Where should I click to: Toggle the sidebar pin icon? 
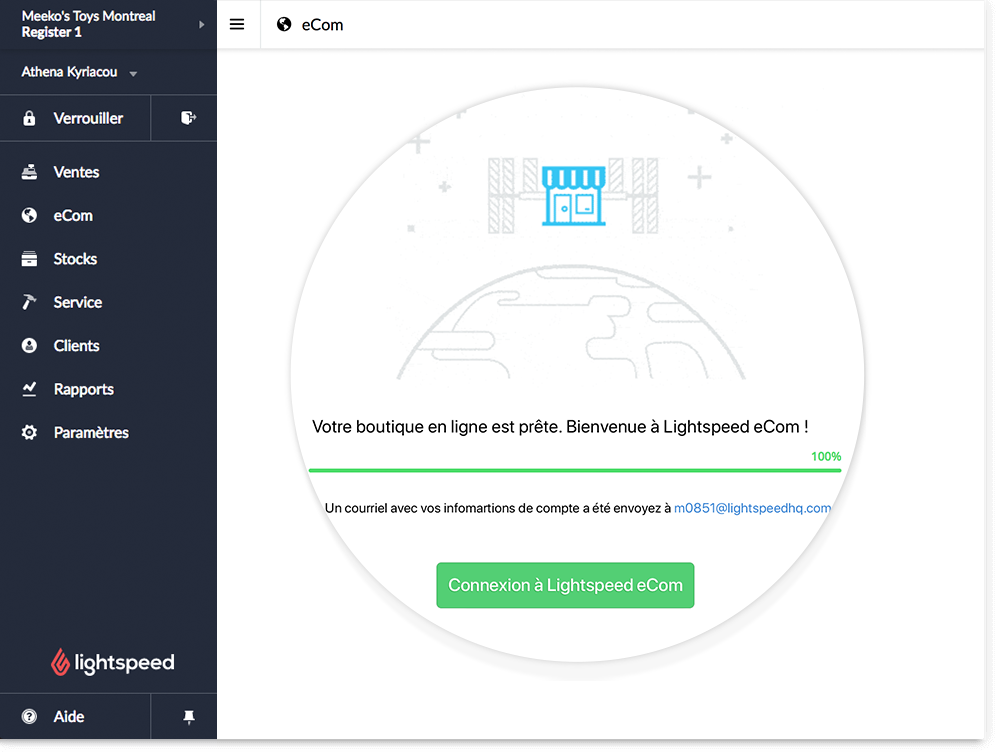tap(189, 717)
